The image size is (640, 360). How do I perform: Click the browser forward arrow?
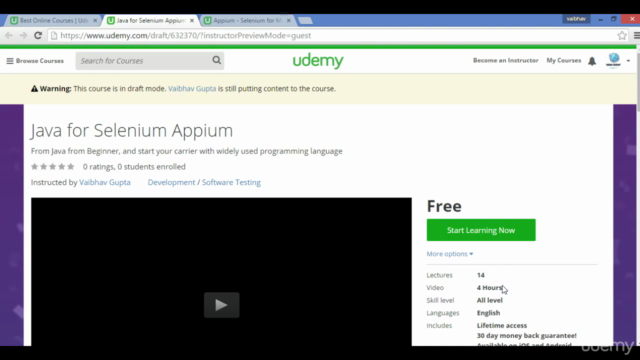[x=23, y=36]
